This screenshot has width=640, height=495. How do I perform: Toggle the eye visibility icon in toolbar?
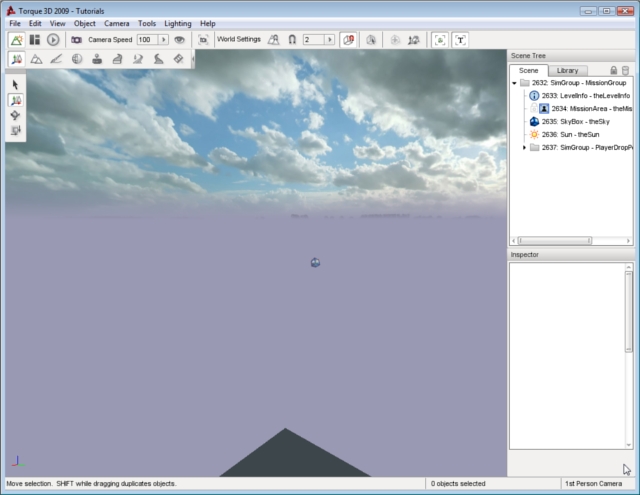pos(179,40)
